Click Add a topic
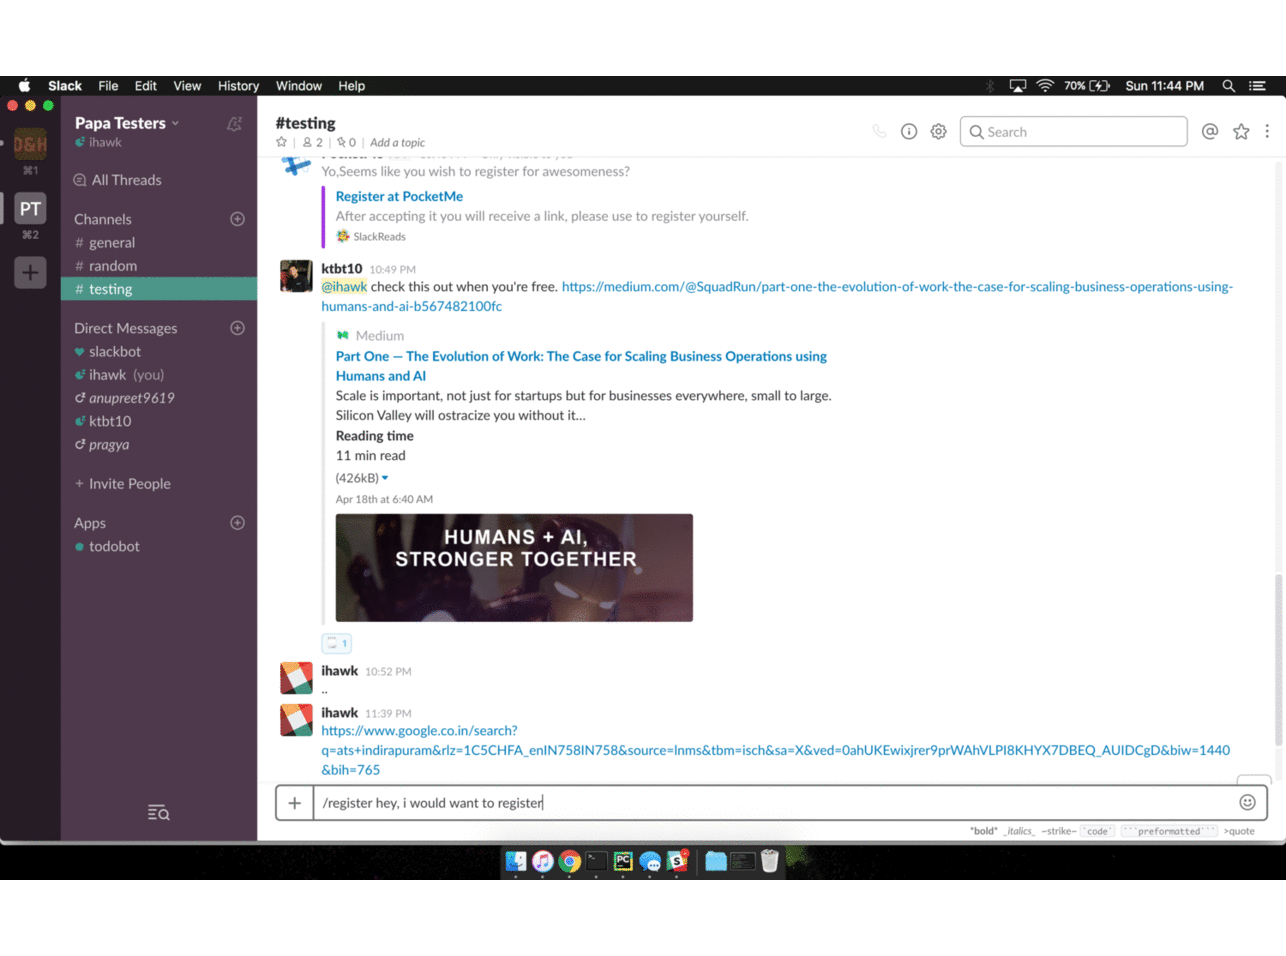Image resolution: width=1286 pixels, height=956 pixels. (x=397, y=143)
